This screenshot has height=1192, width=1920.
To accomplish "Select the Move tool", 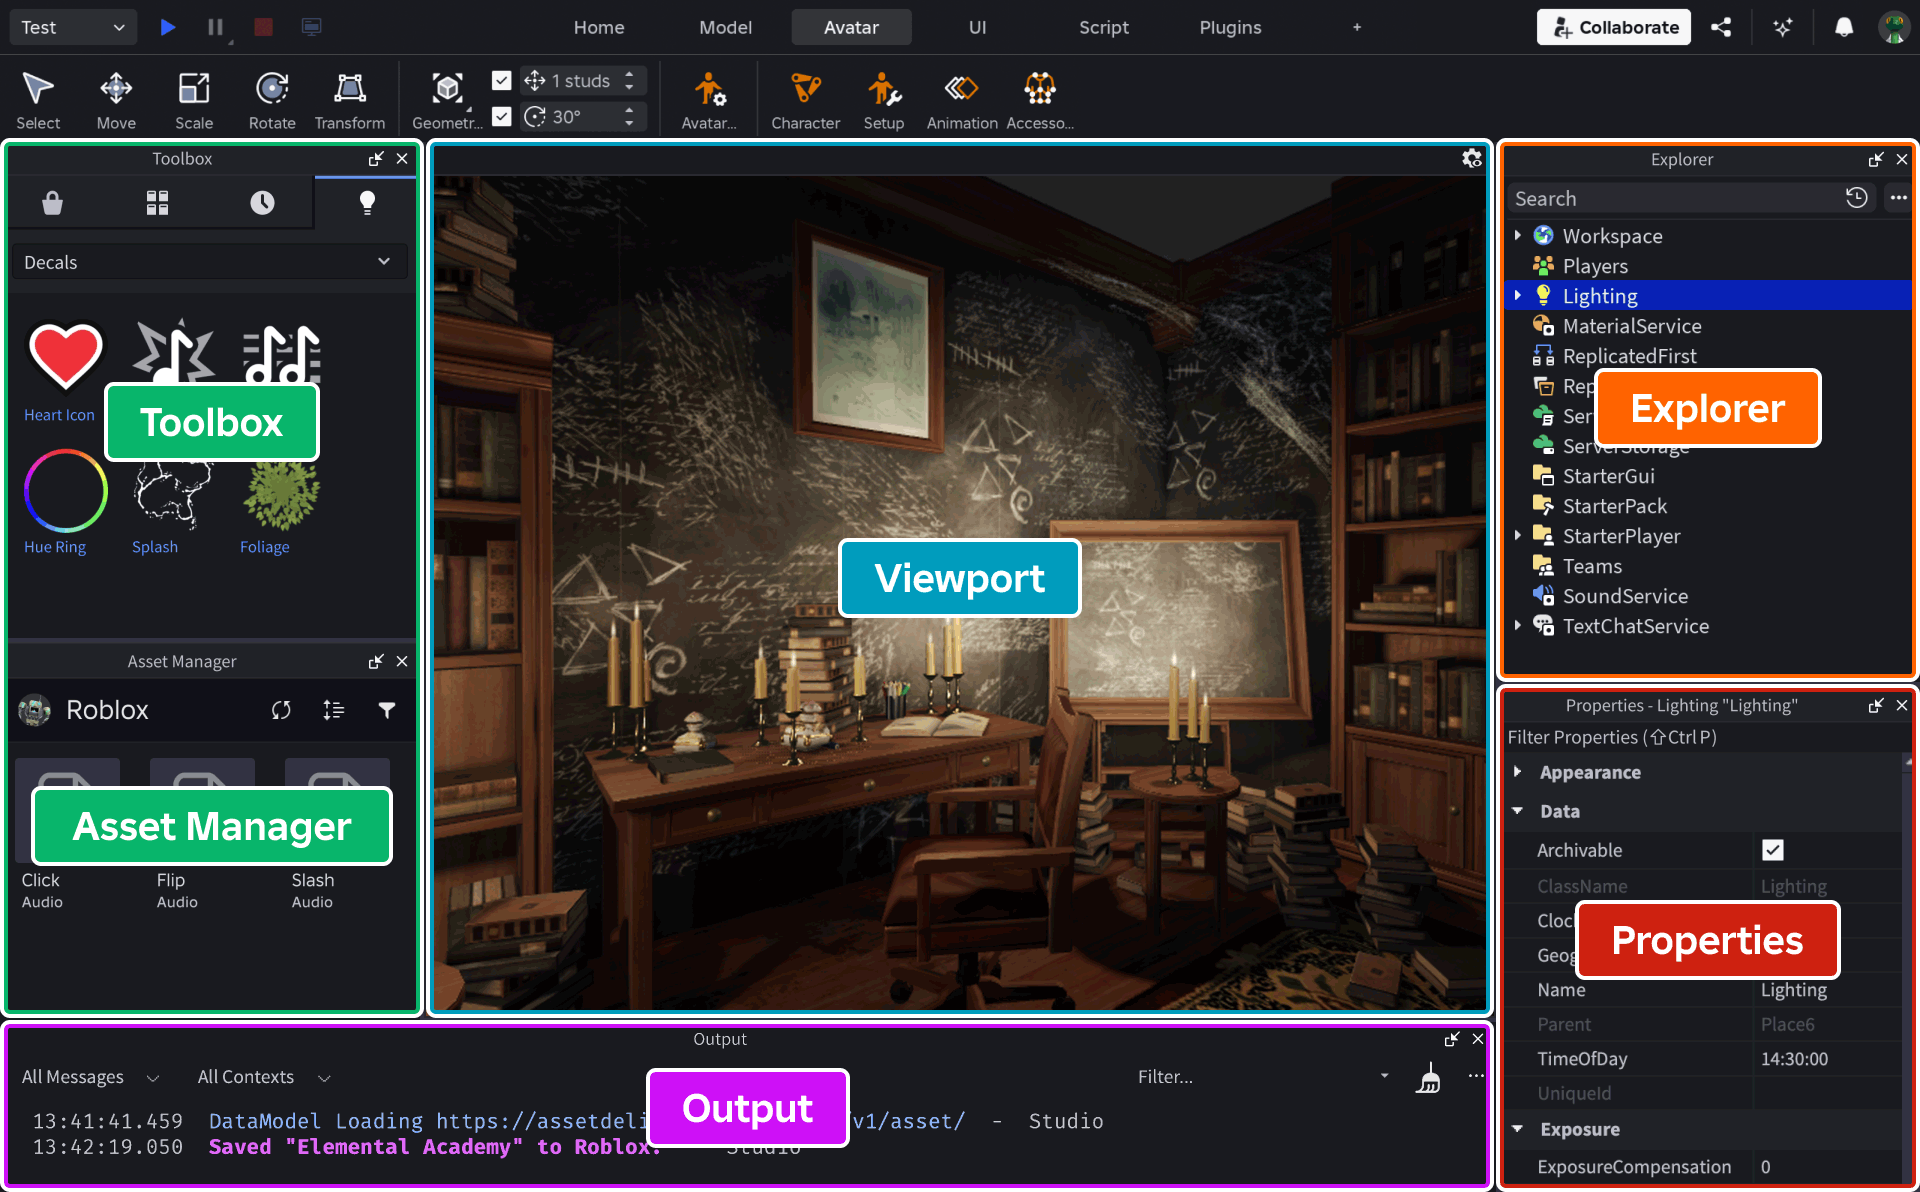I will pyautogui.click(x=116, y=98).
